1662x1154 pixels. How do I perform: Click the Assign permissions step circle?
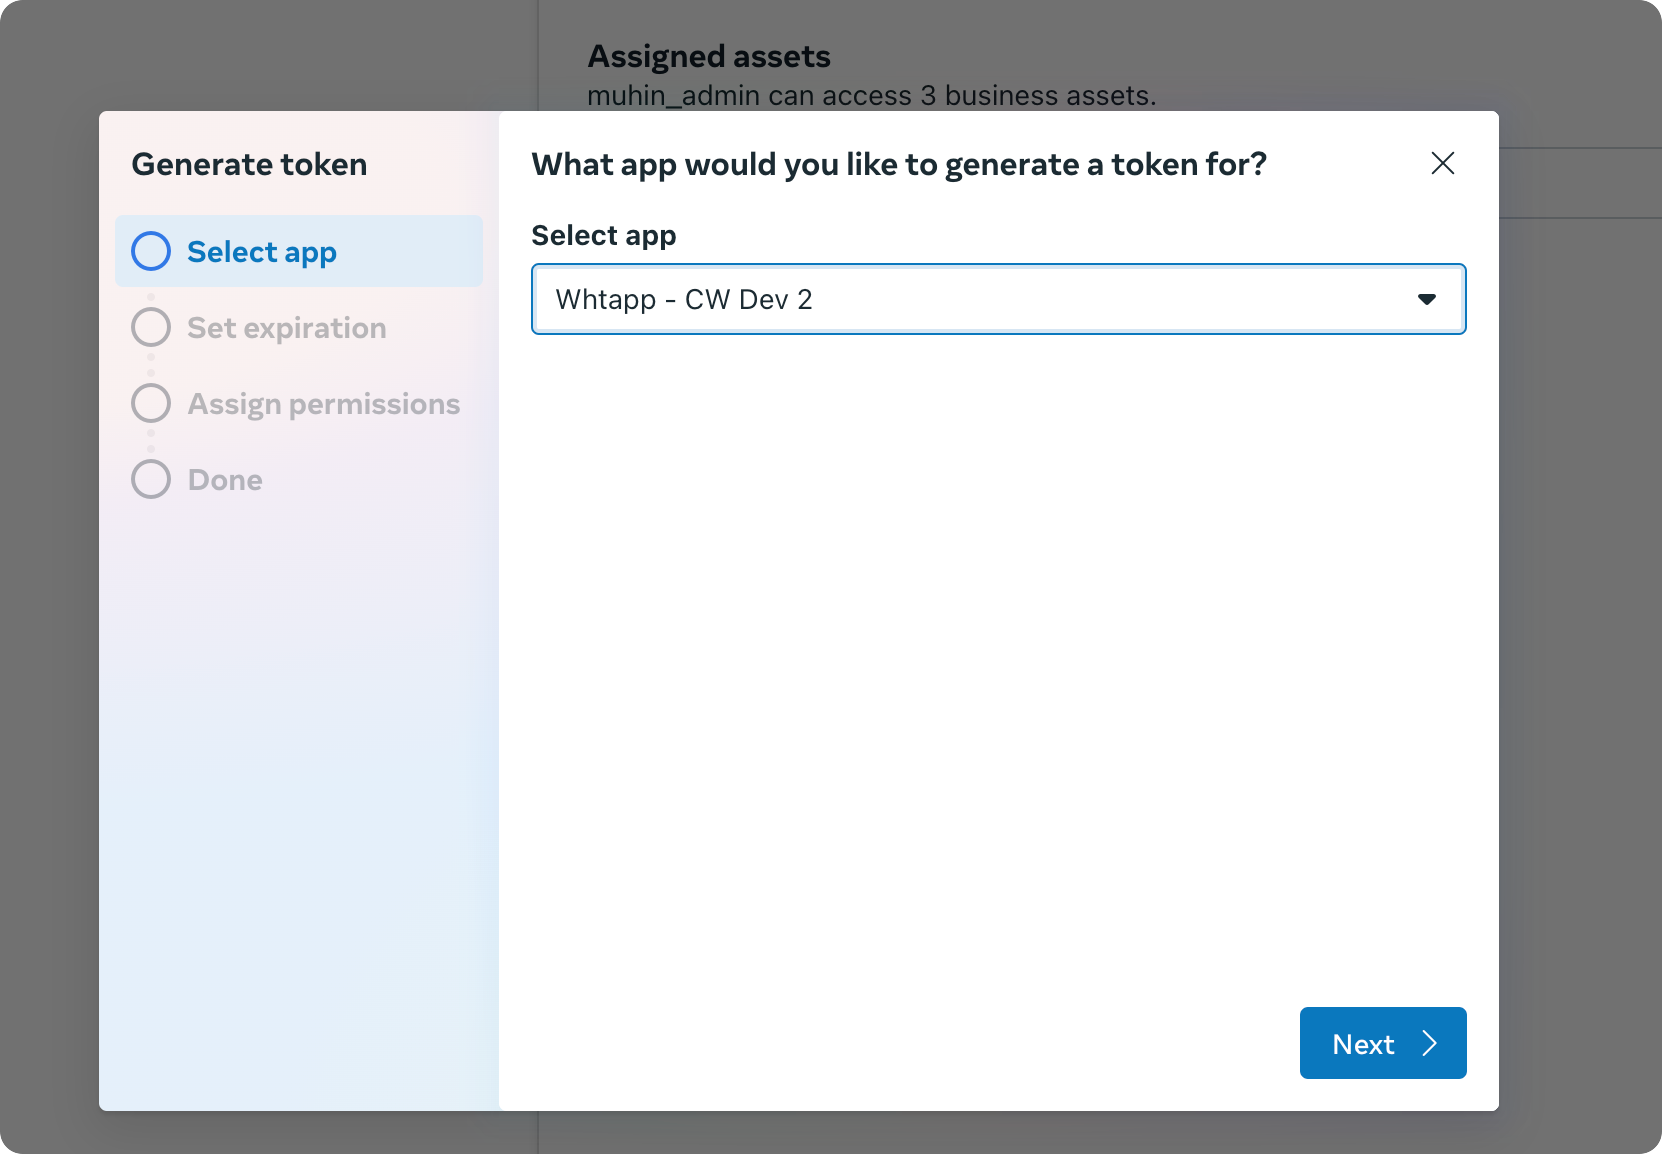(151, 403)
